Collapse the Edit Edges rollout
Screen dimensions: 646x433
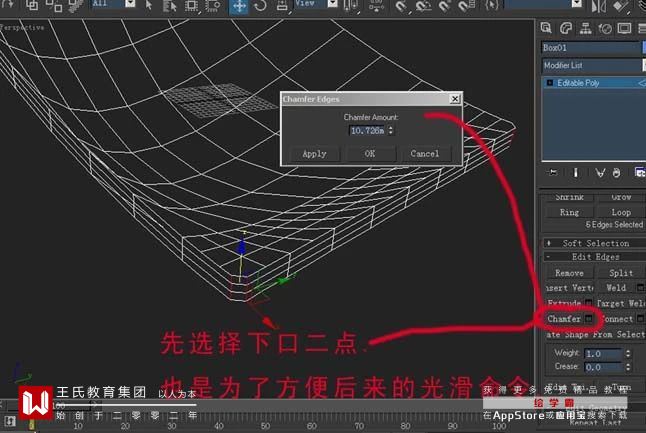(x=595, y=257)
